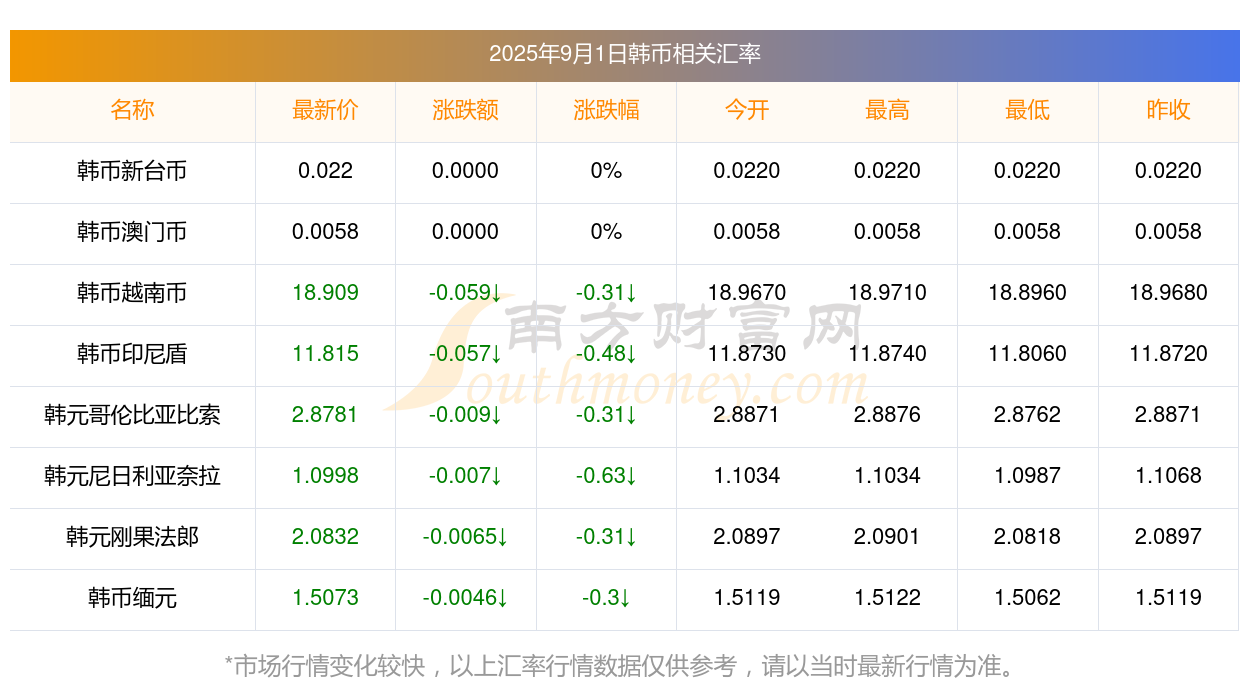Click the 涨跌额 column header
This screenshot has width=1250, height=698.
pyautogui.click(x=466, y=110)
